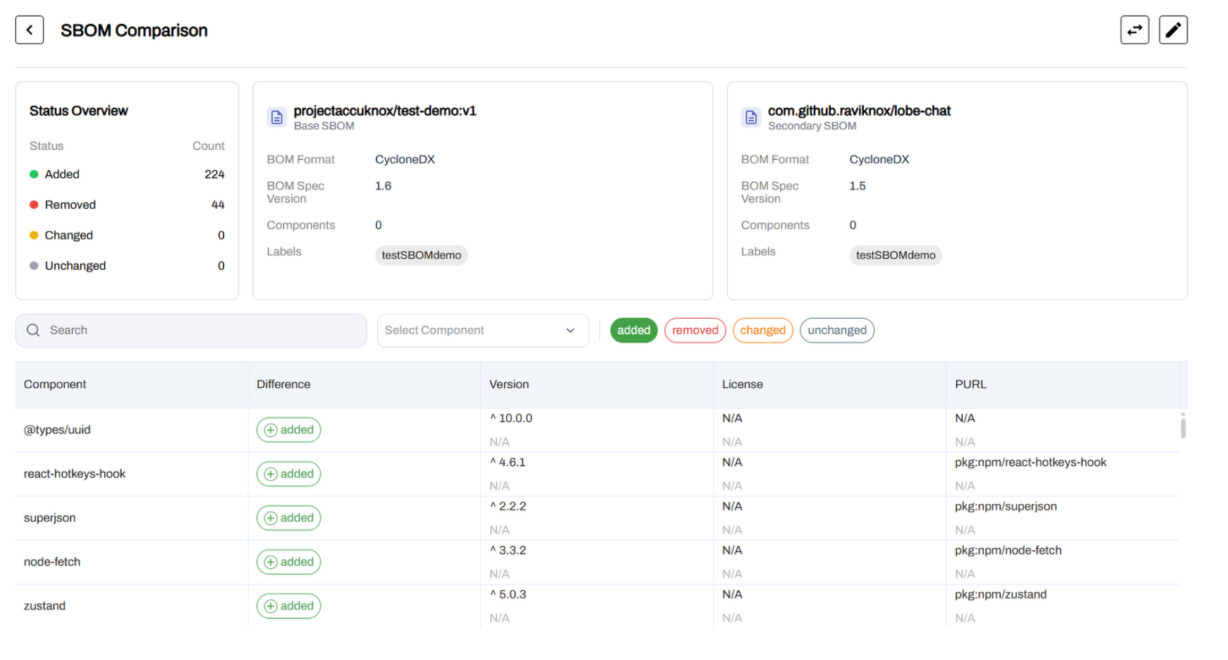Click the added badge on the zustand row
Screen dimensions: 1228x660
pos(288,605)
